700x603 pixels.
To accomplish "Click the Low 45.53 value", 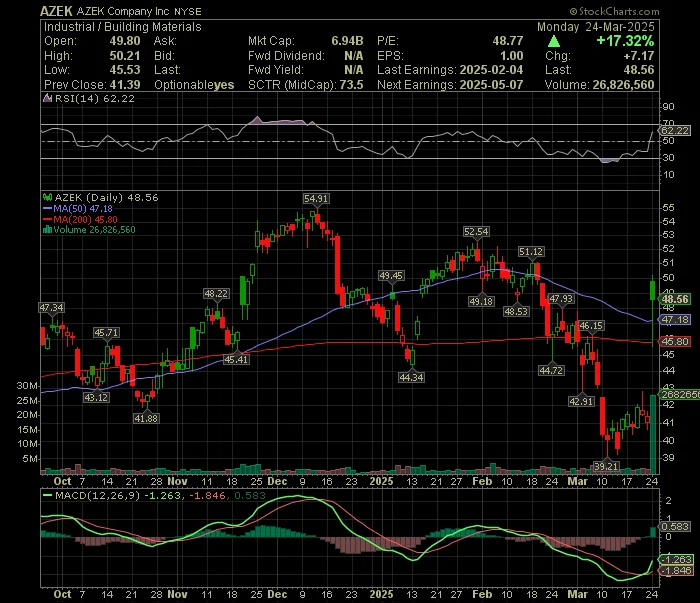I will pyautogui.click(x=125, y=70).
